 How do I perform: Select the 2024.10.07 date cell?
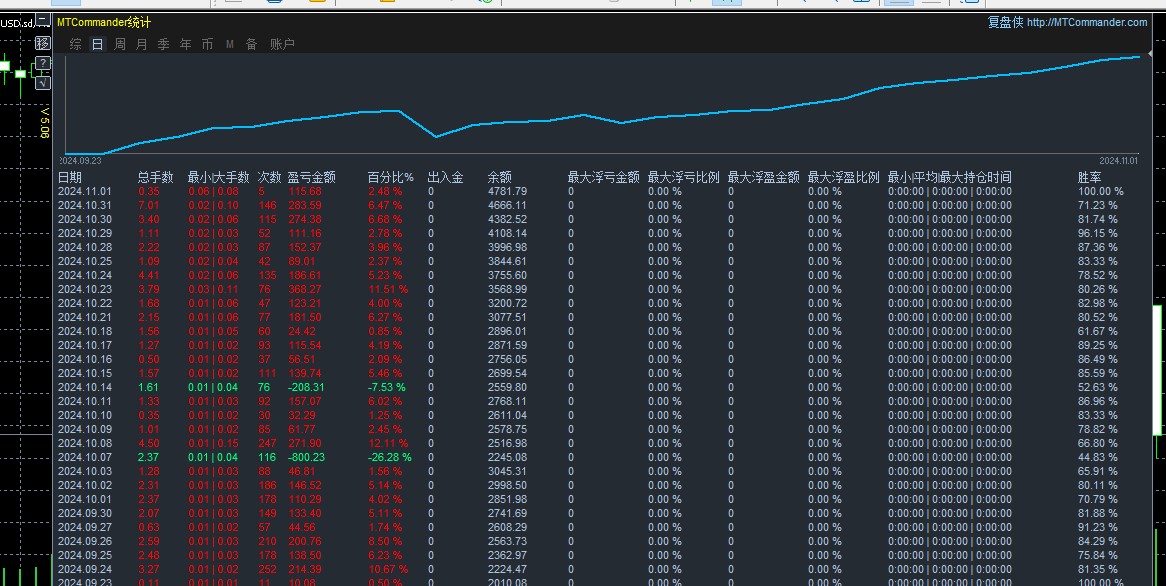(x=85, y=457)
